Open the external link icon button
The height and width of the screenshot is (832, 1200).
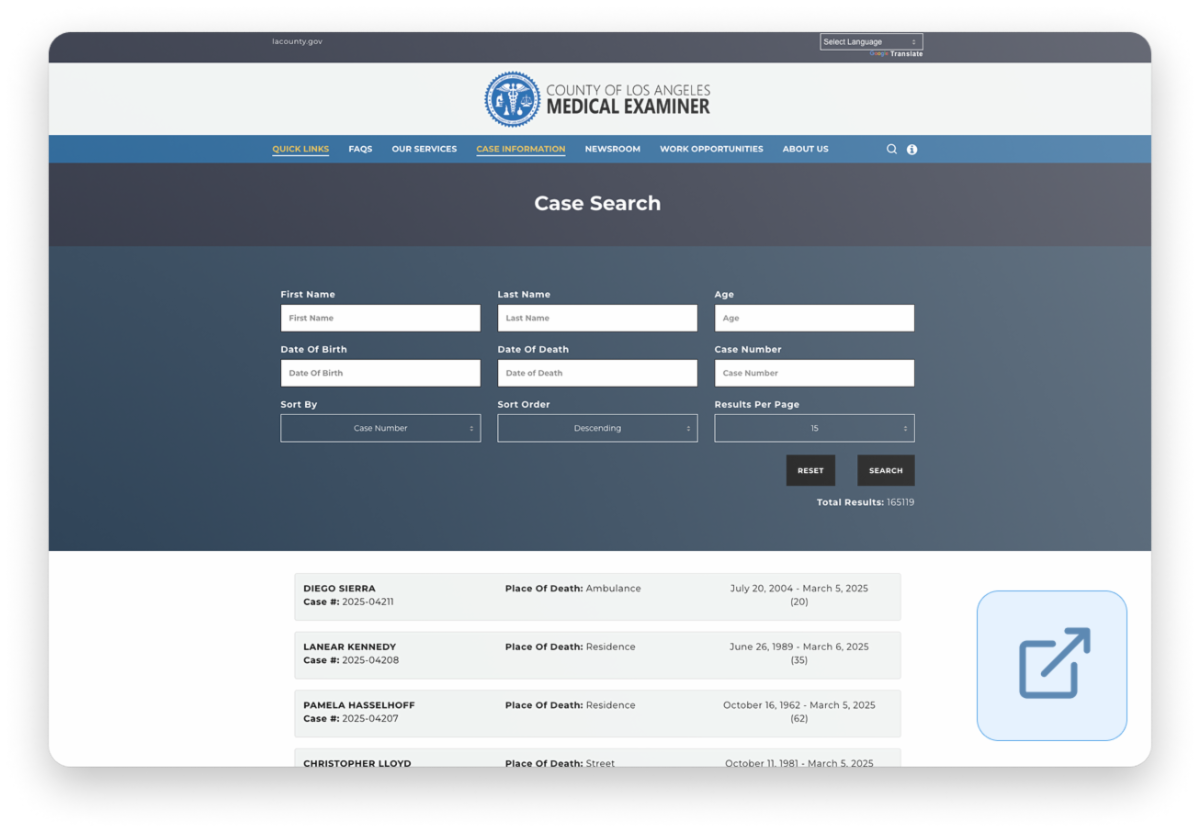pyautogui.click(x=1052, y=665)
